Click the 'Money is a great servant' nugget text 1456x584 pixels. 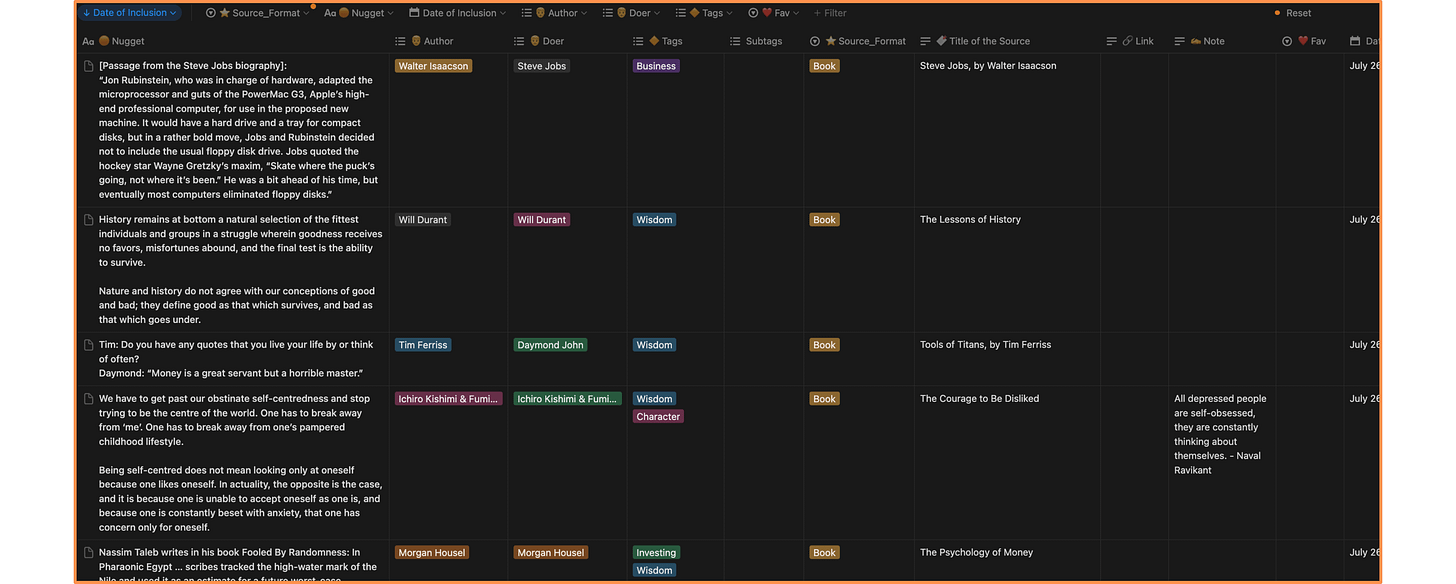(x=236, y=359)
